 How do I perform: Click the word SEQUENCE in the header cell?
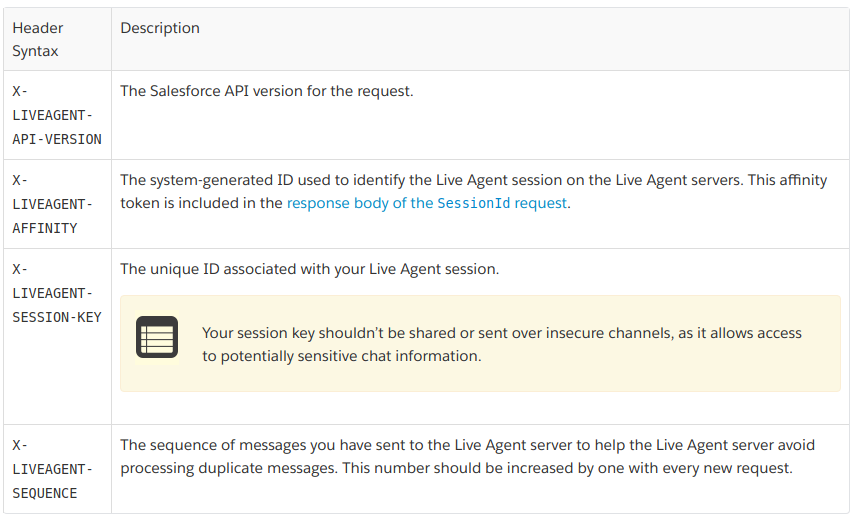point(45,494)
